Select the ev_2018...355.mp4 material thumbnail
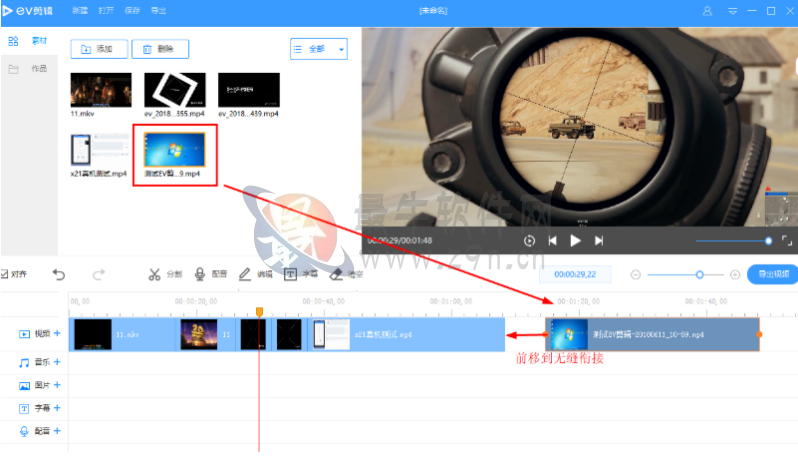Screen dimensions: 798x467 point(175,90)
